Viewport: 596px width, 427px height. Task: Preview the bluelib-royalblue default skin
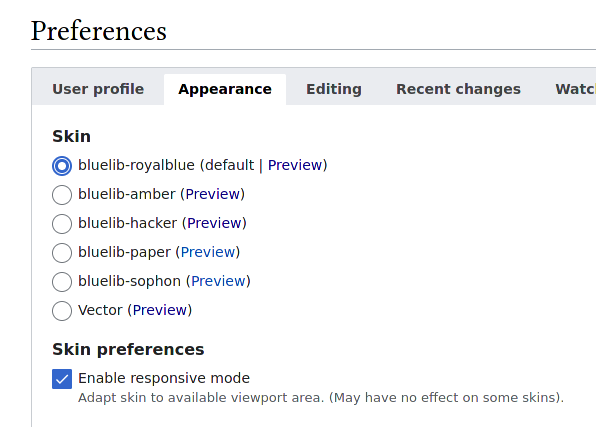(295, 165)
